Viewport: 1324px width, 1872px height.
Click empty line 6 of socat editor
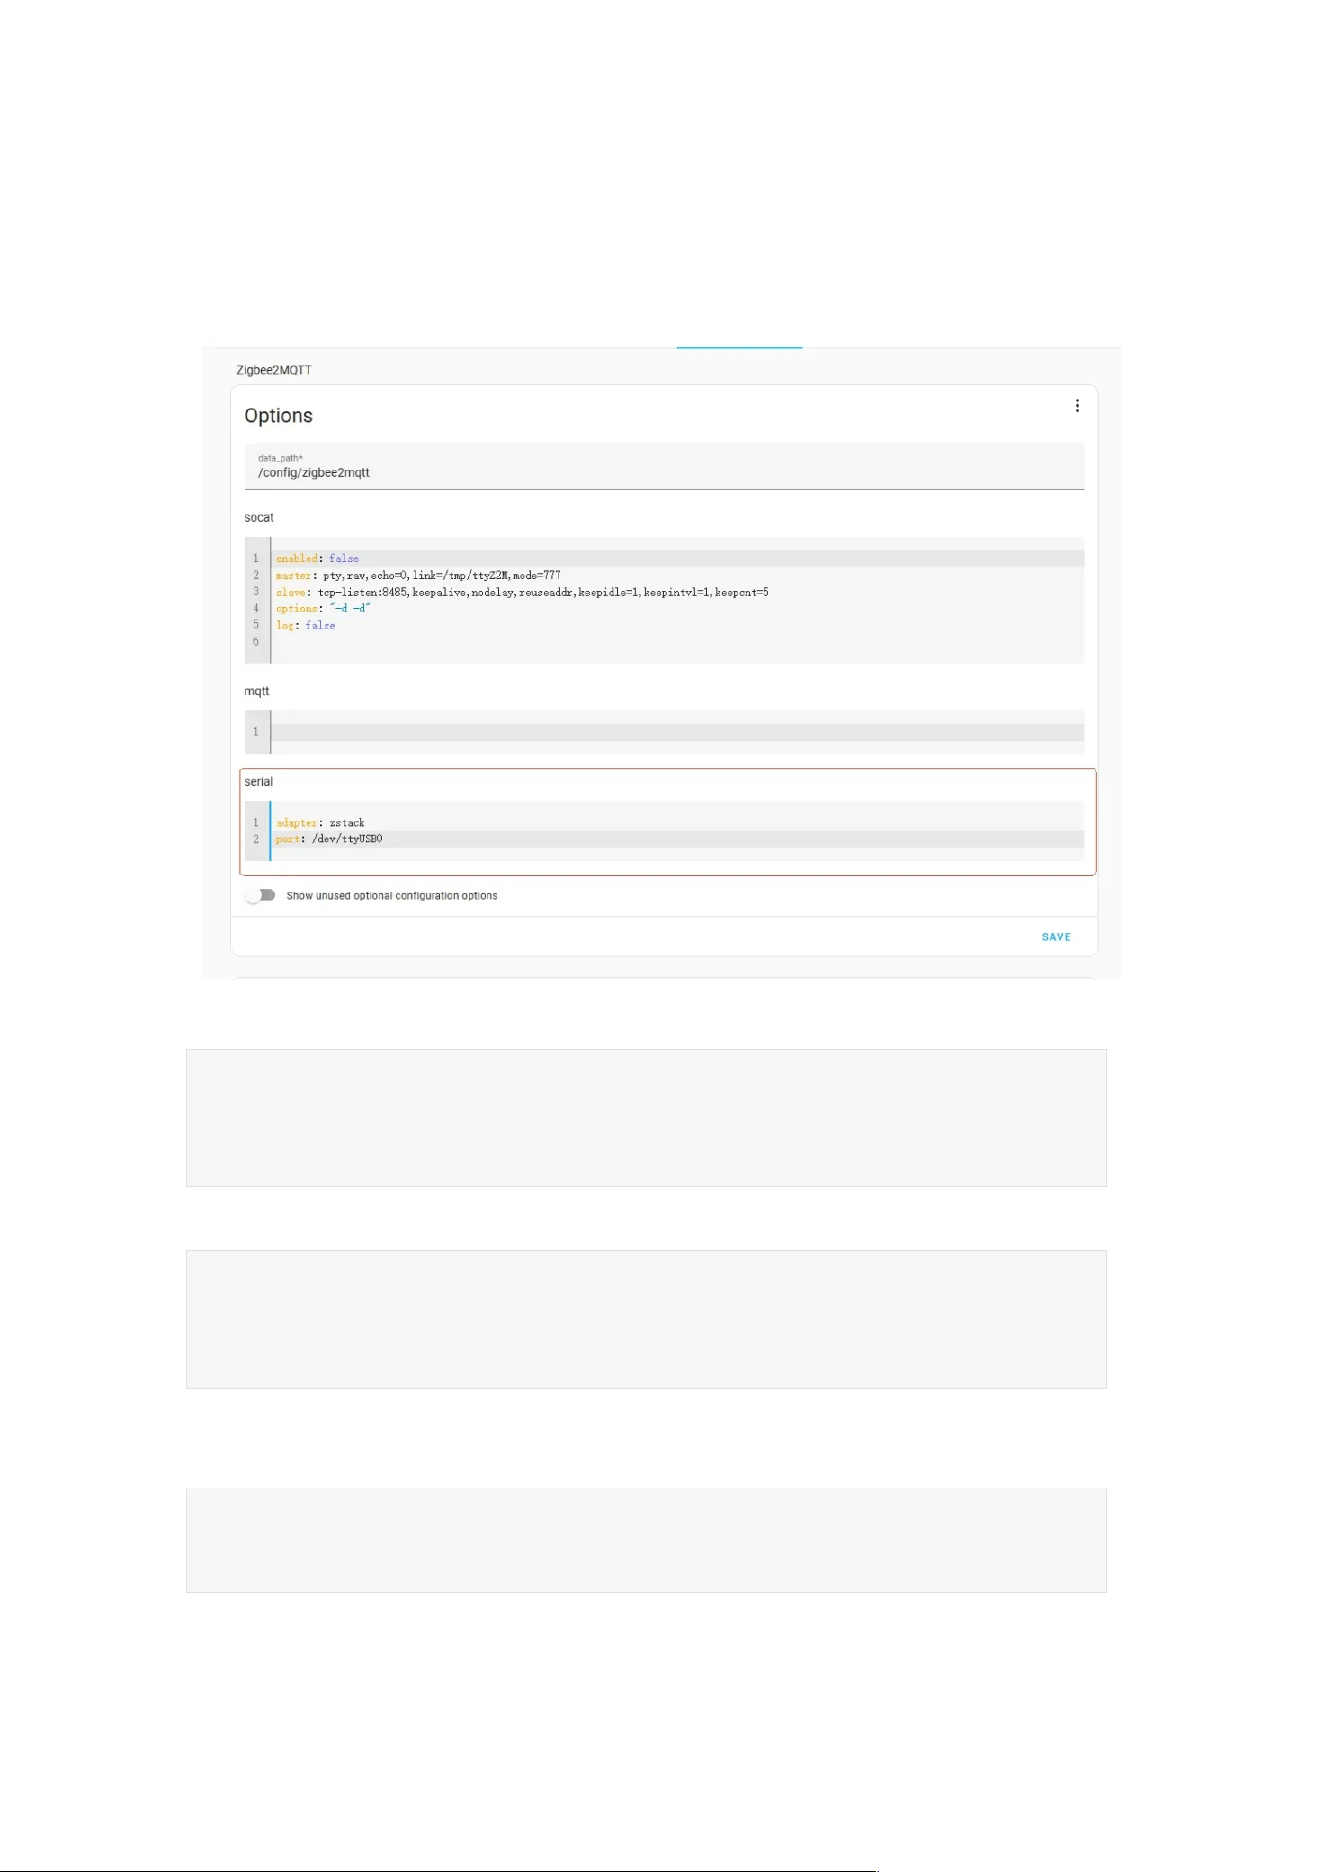(x=678, y=642)
